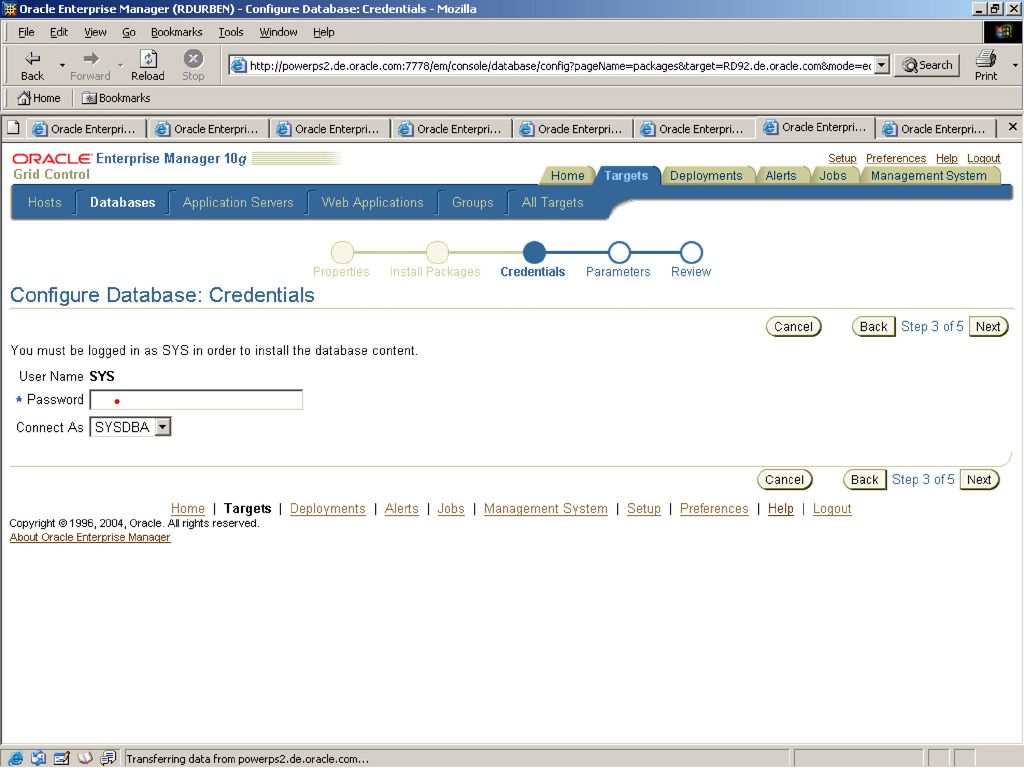The height and width of the screenshot is (768, 1024).
Task: Open the Go menu
Action: coord(129,32)
